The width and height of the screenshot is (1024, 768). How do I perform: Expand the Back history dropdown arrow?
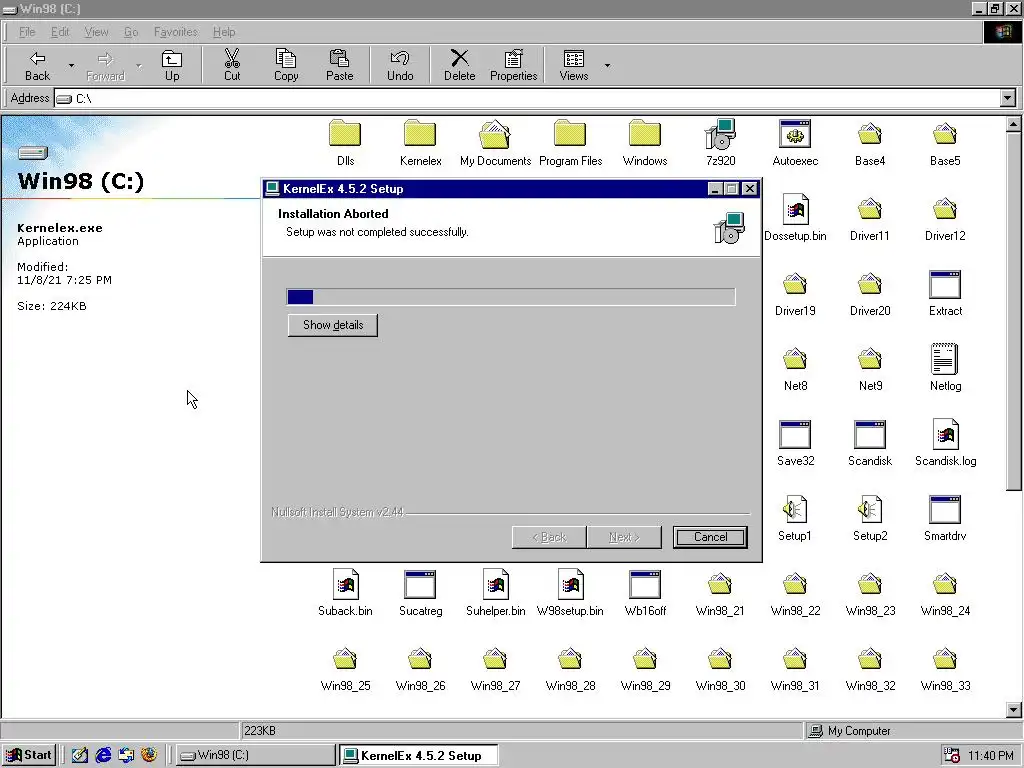[71, 65]
